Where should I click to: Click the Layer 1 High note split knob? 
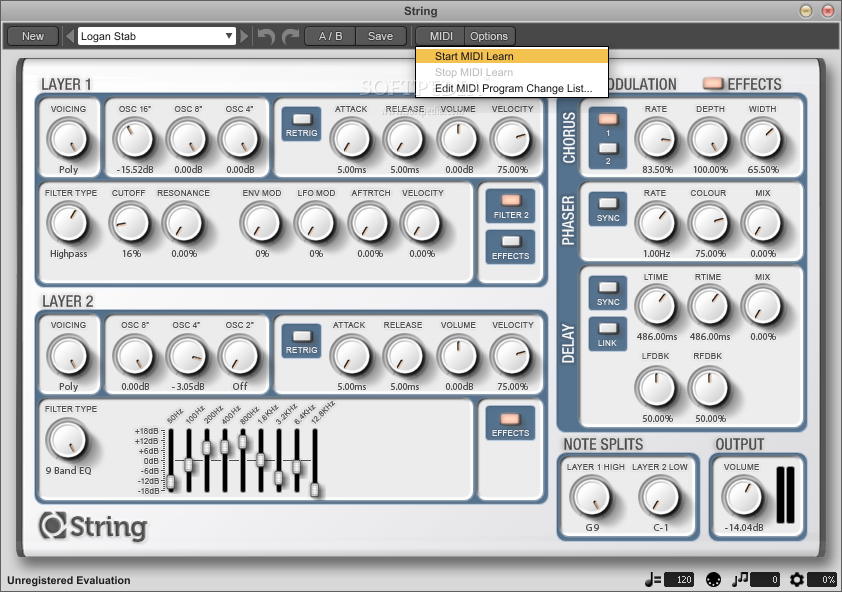(592, 497)
